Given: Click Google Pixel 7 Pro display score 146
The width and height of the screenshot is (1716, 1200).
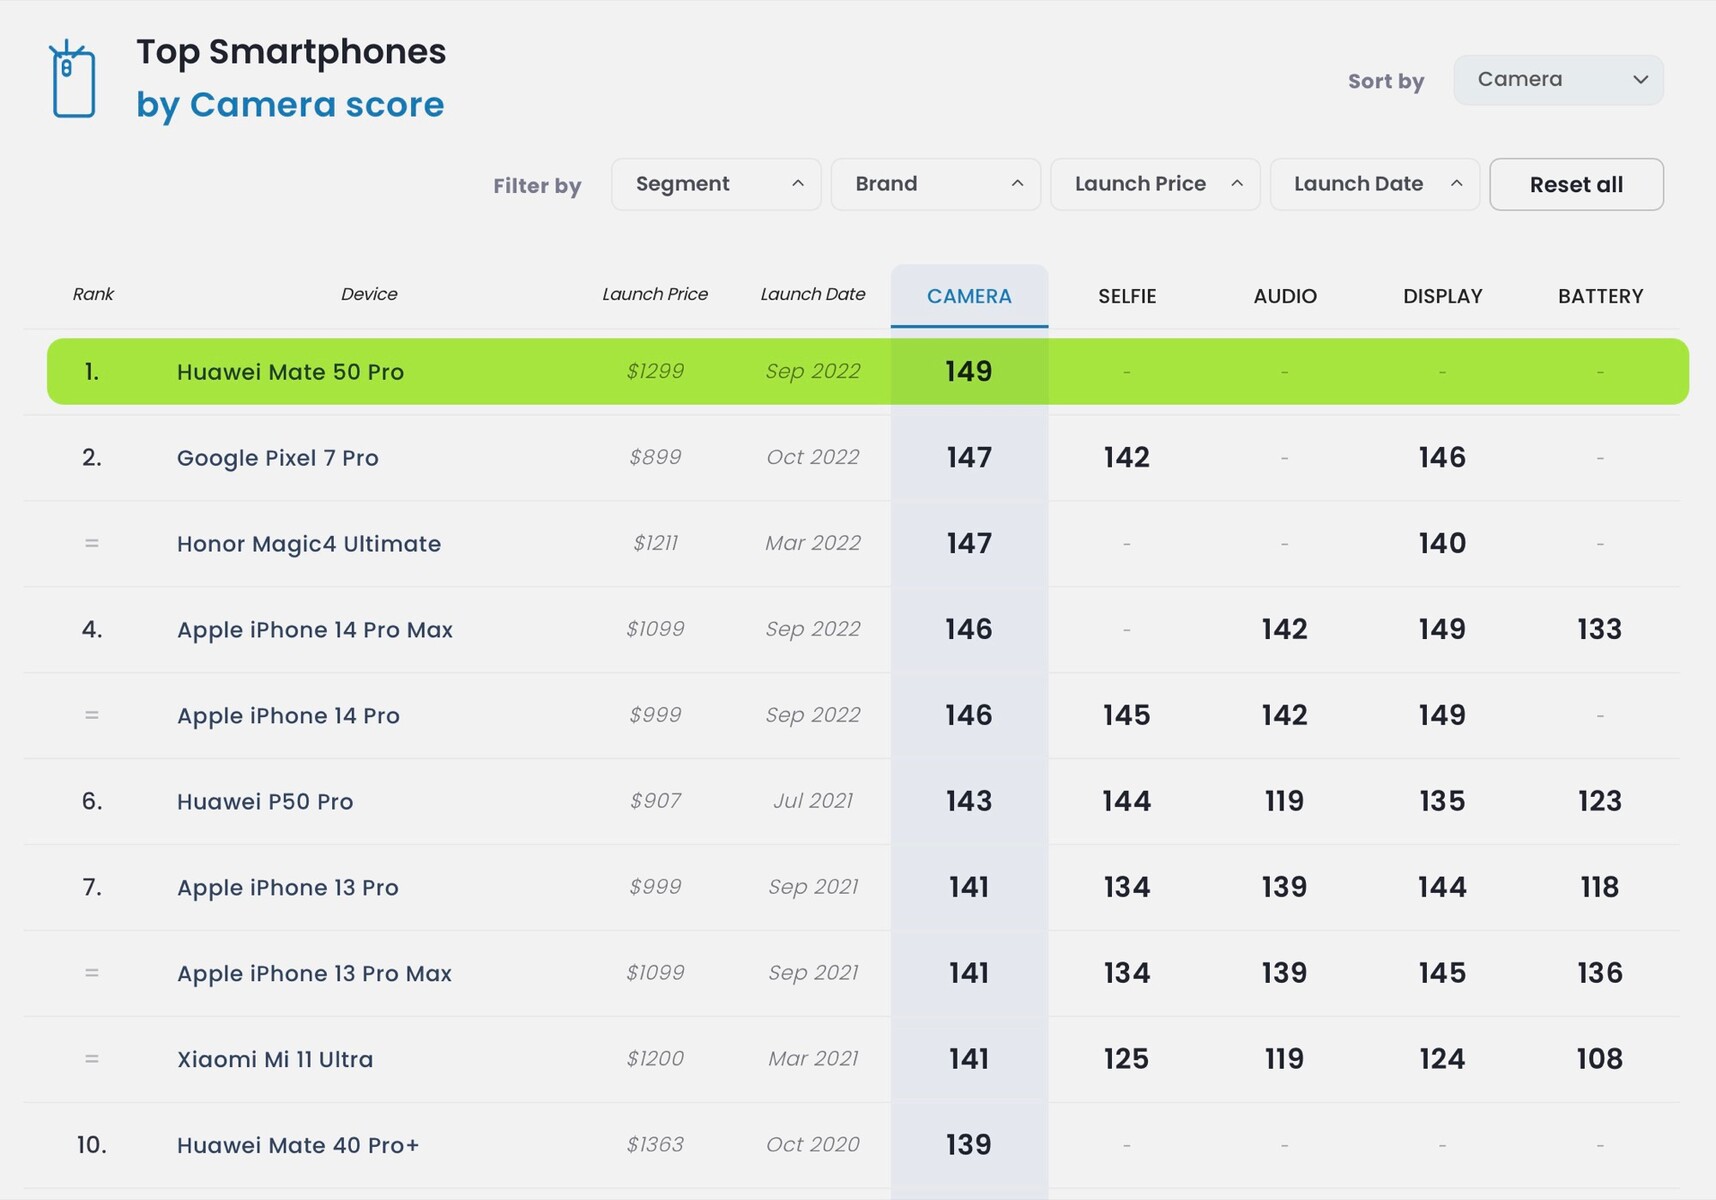Looking at the screenshot, I should click(1442, 457).
